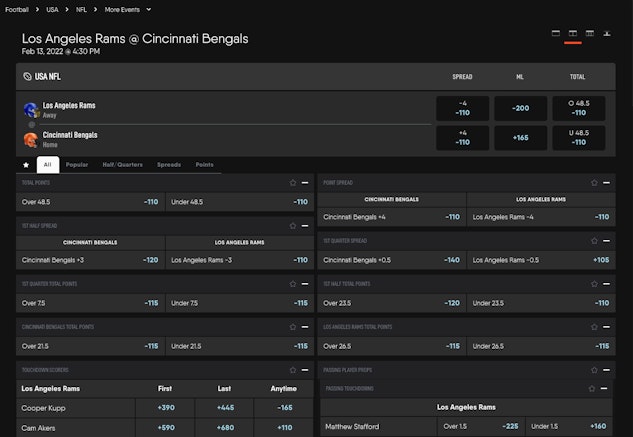633x437 pixels.
Task: Collapse the 1st Half Spread section
Action: [x=305, y=226]
